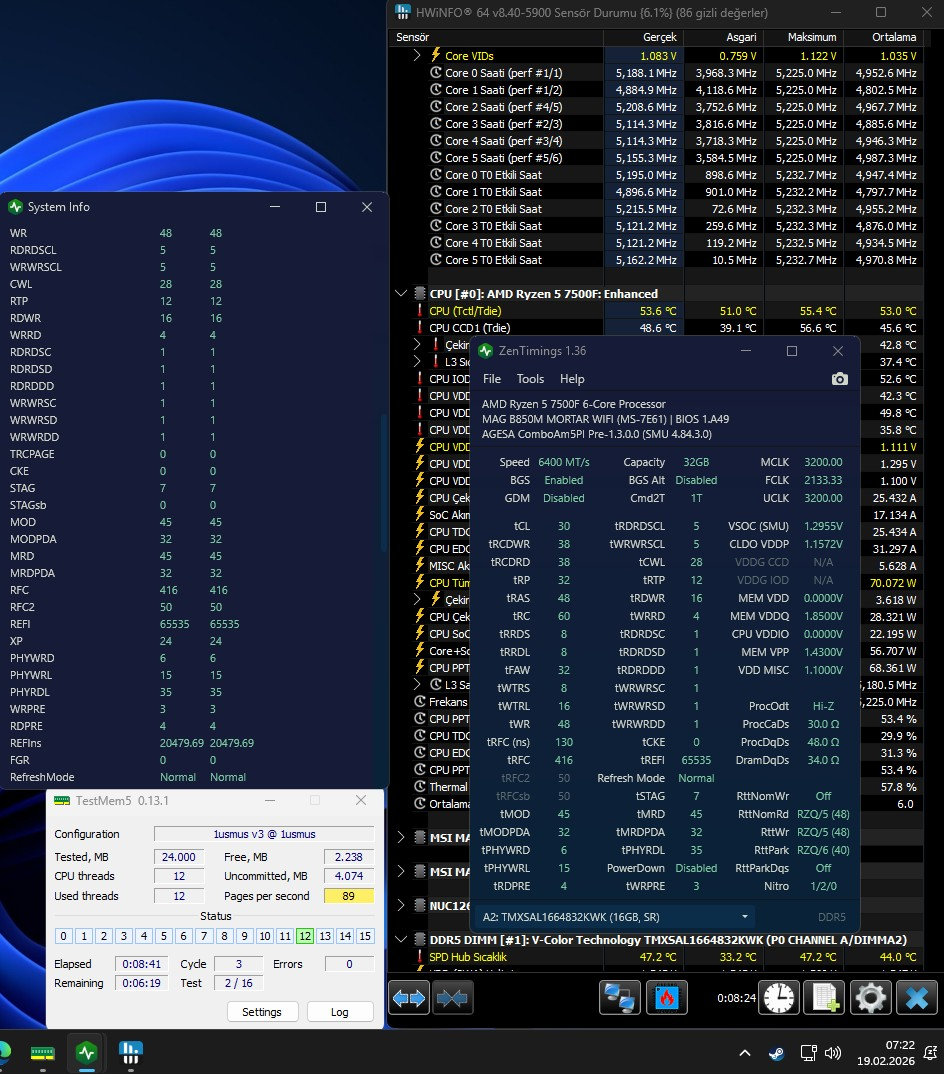Expand the L3 Sa clock row

pyautogui.click(x=417, y=685)
